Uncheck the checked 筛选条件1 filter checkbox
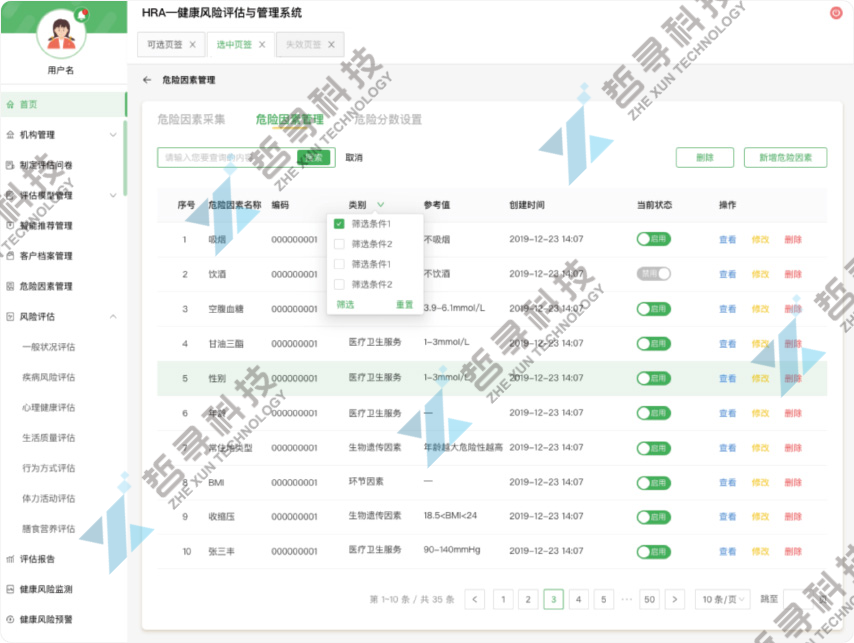 [339, 224]
